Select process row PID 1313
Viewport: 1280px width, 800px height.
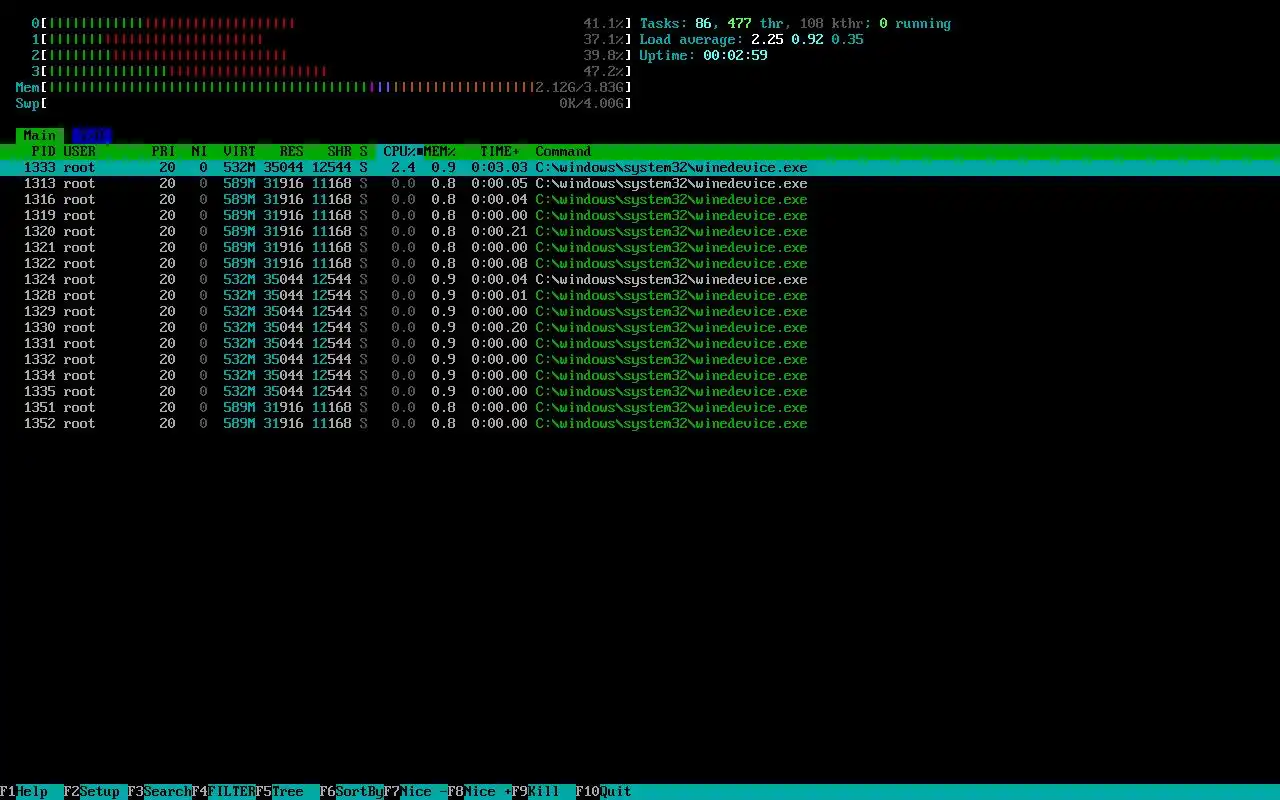pyautogui.click(x=640, y=183)
